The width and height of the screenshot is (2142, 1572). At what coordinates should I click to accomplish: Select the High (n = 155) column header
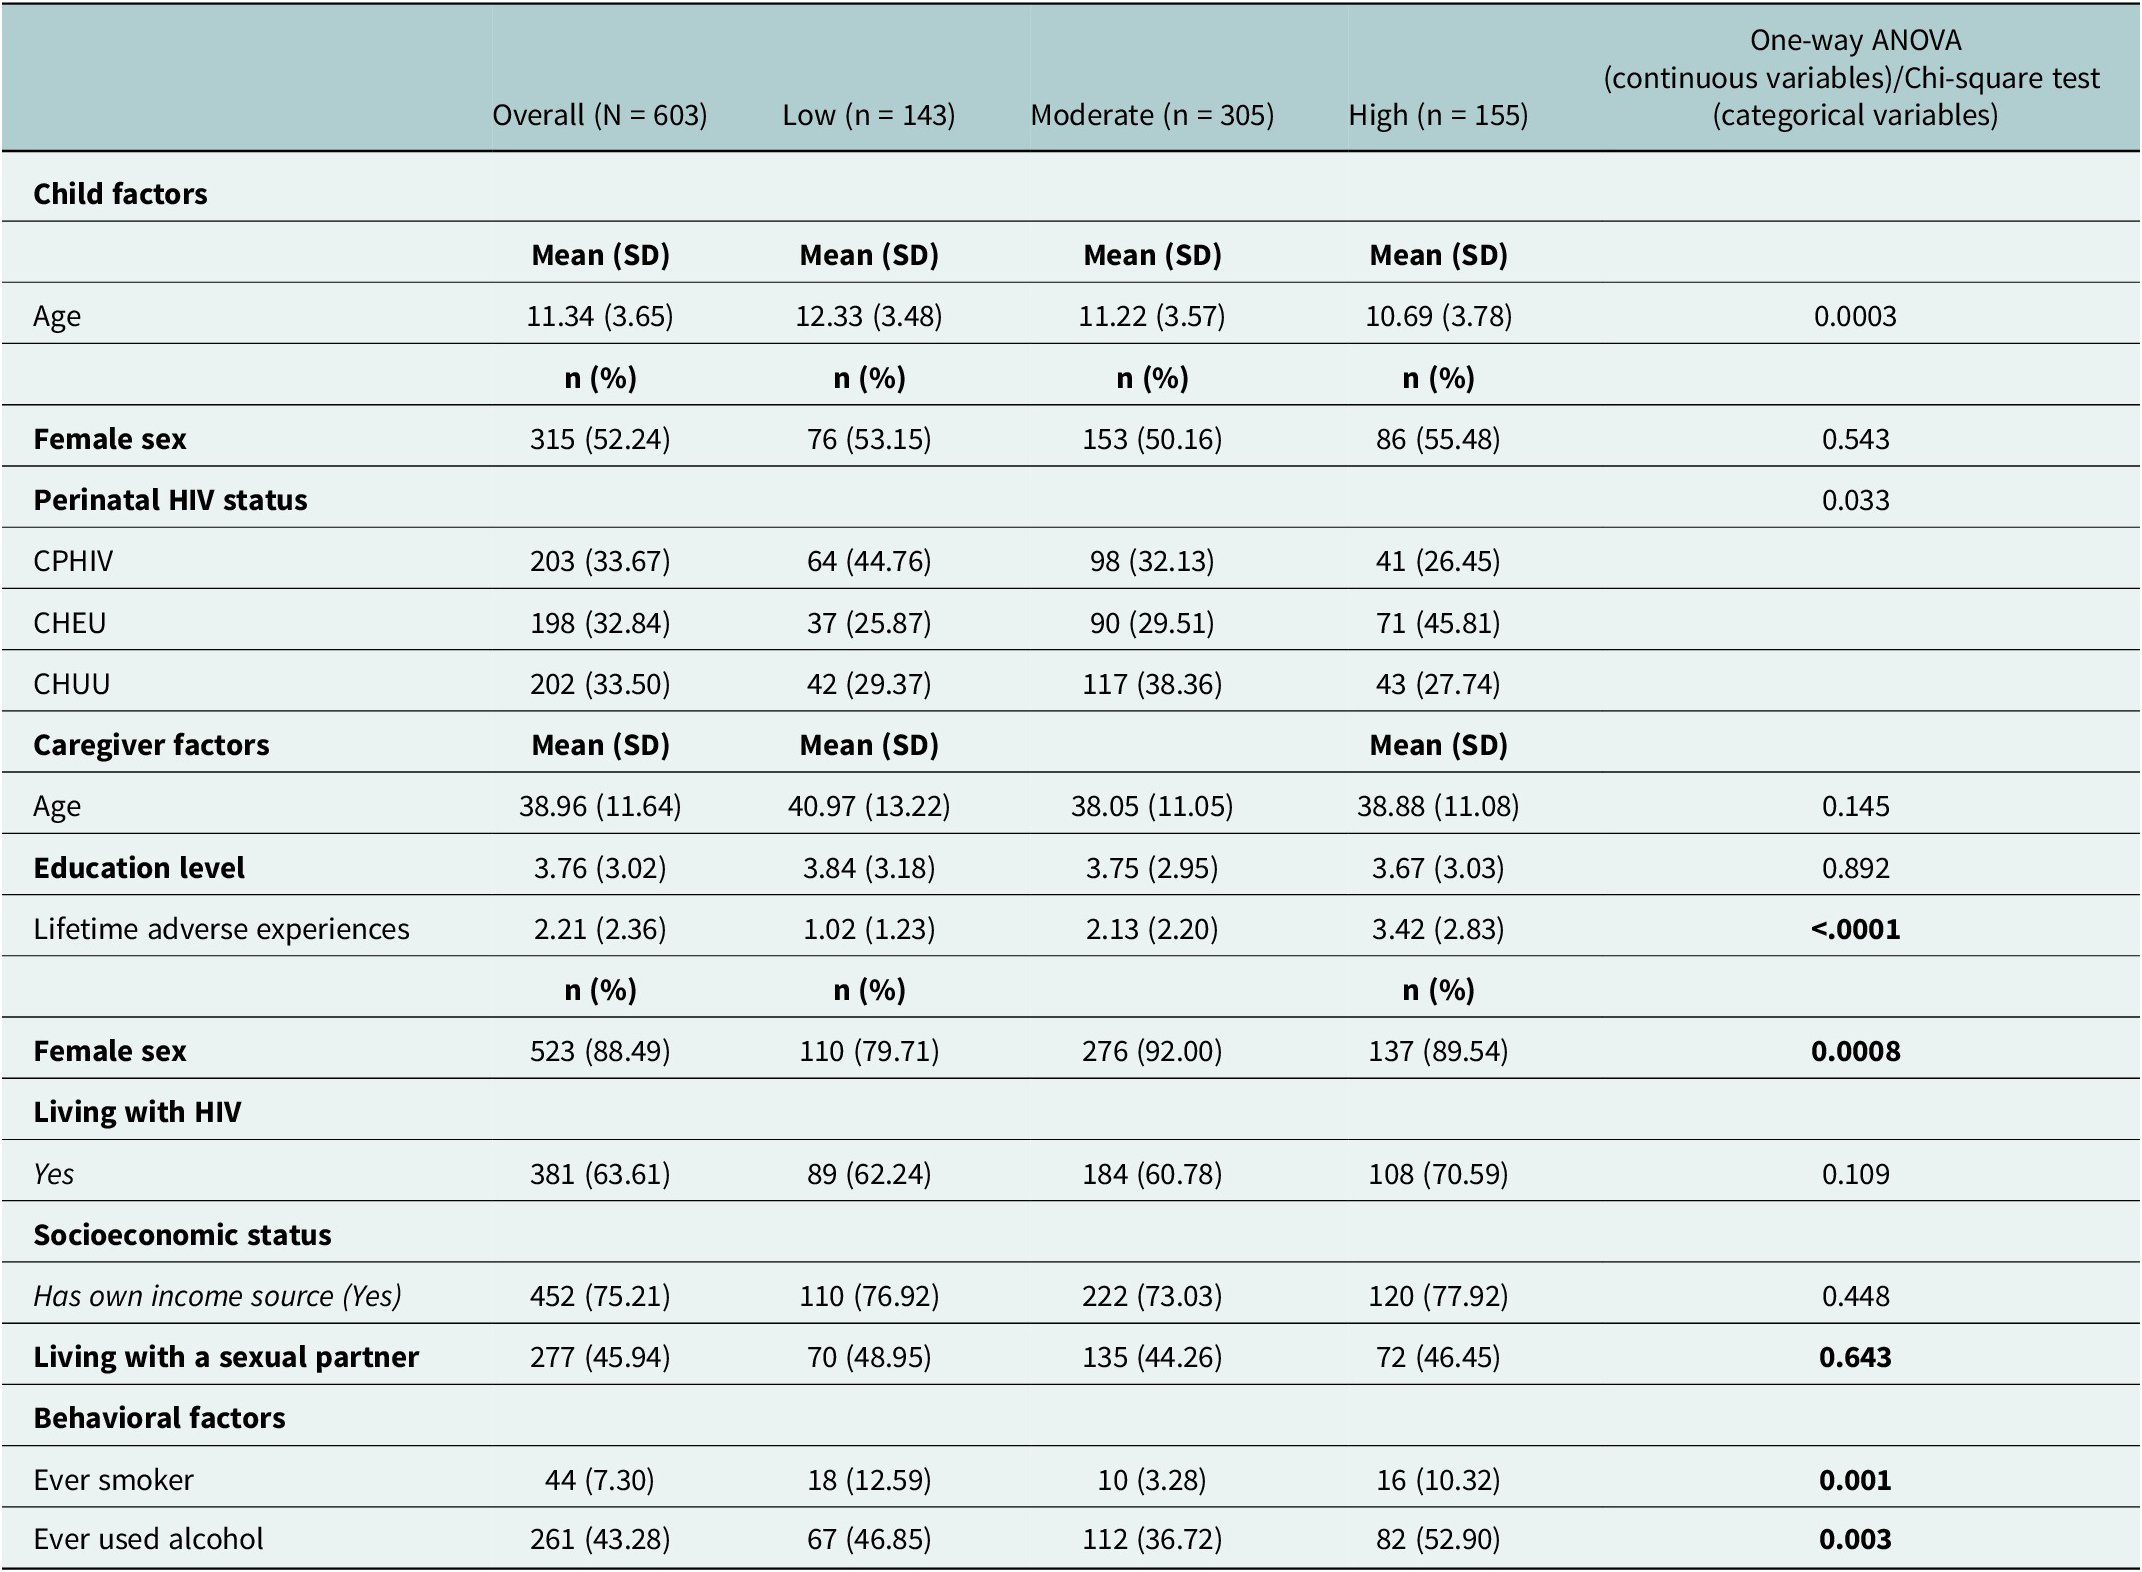click(1438, 115)
